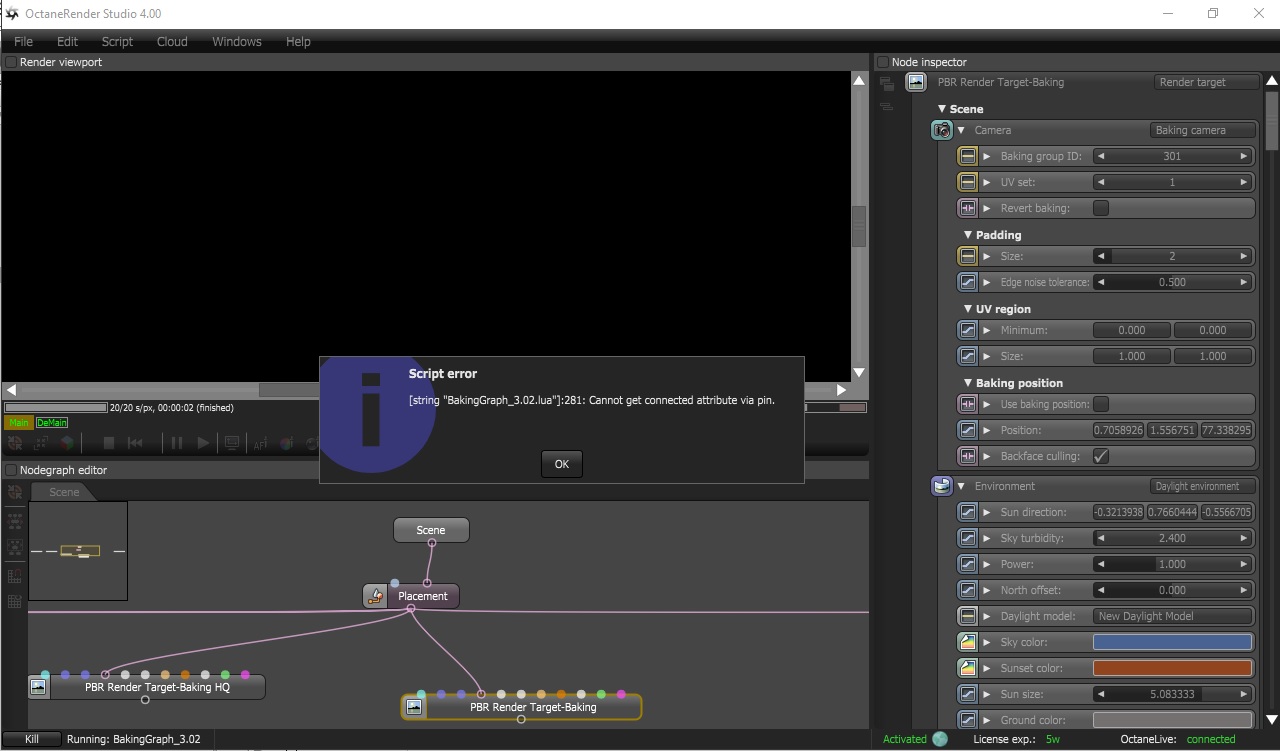Click the Activated status globe icon

click(x=940, y=740)
